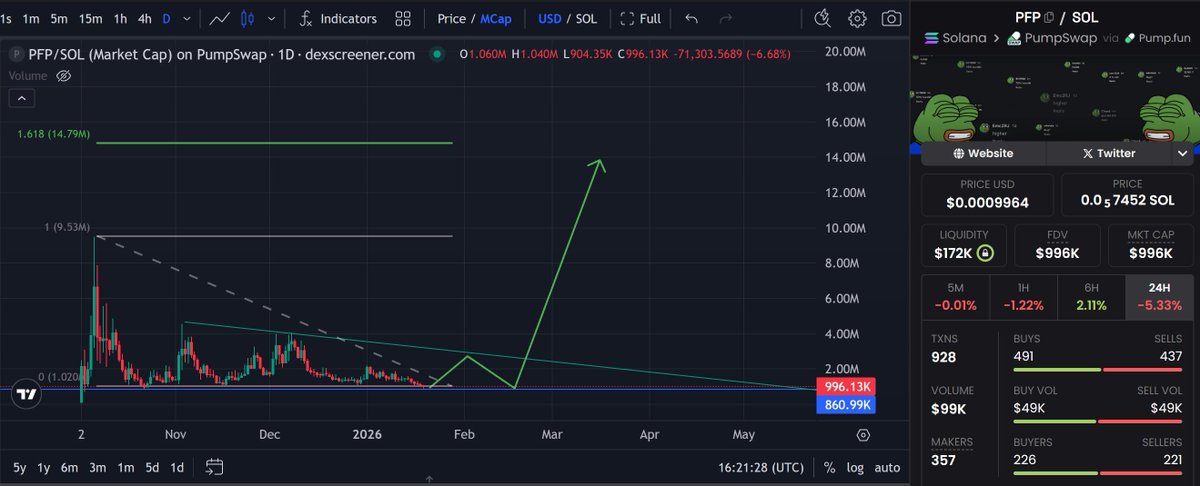Choose the 4h timeframe

[145, 18]
